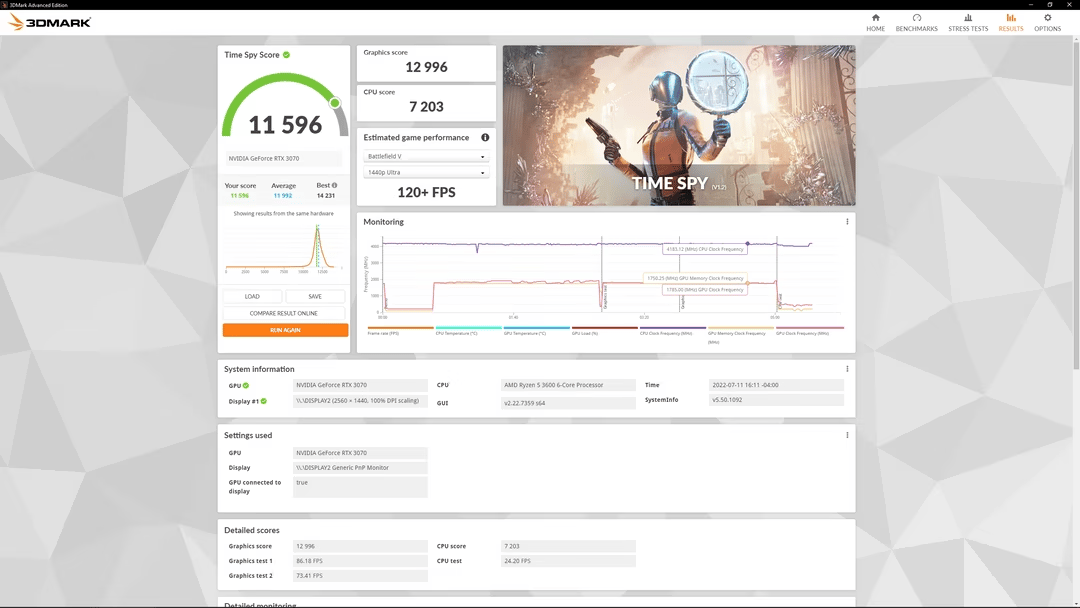Click the CPU clock frequency data point on chart

(747, 244)
